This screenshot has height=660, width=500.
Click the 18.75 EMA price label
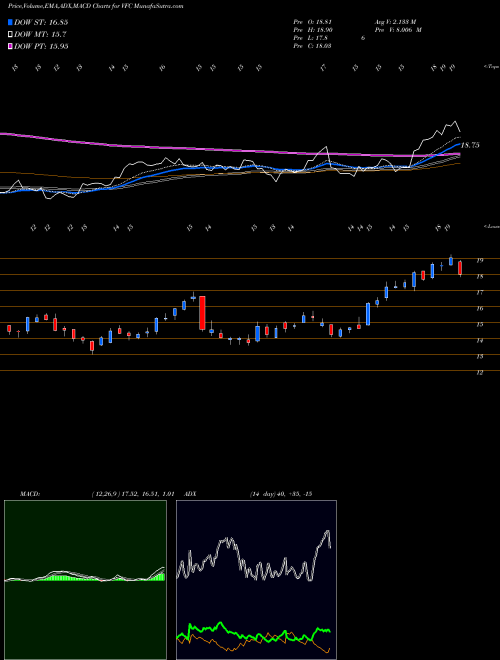click(470, 145)
